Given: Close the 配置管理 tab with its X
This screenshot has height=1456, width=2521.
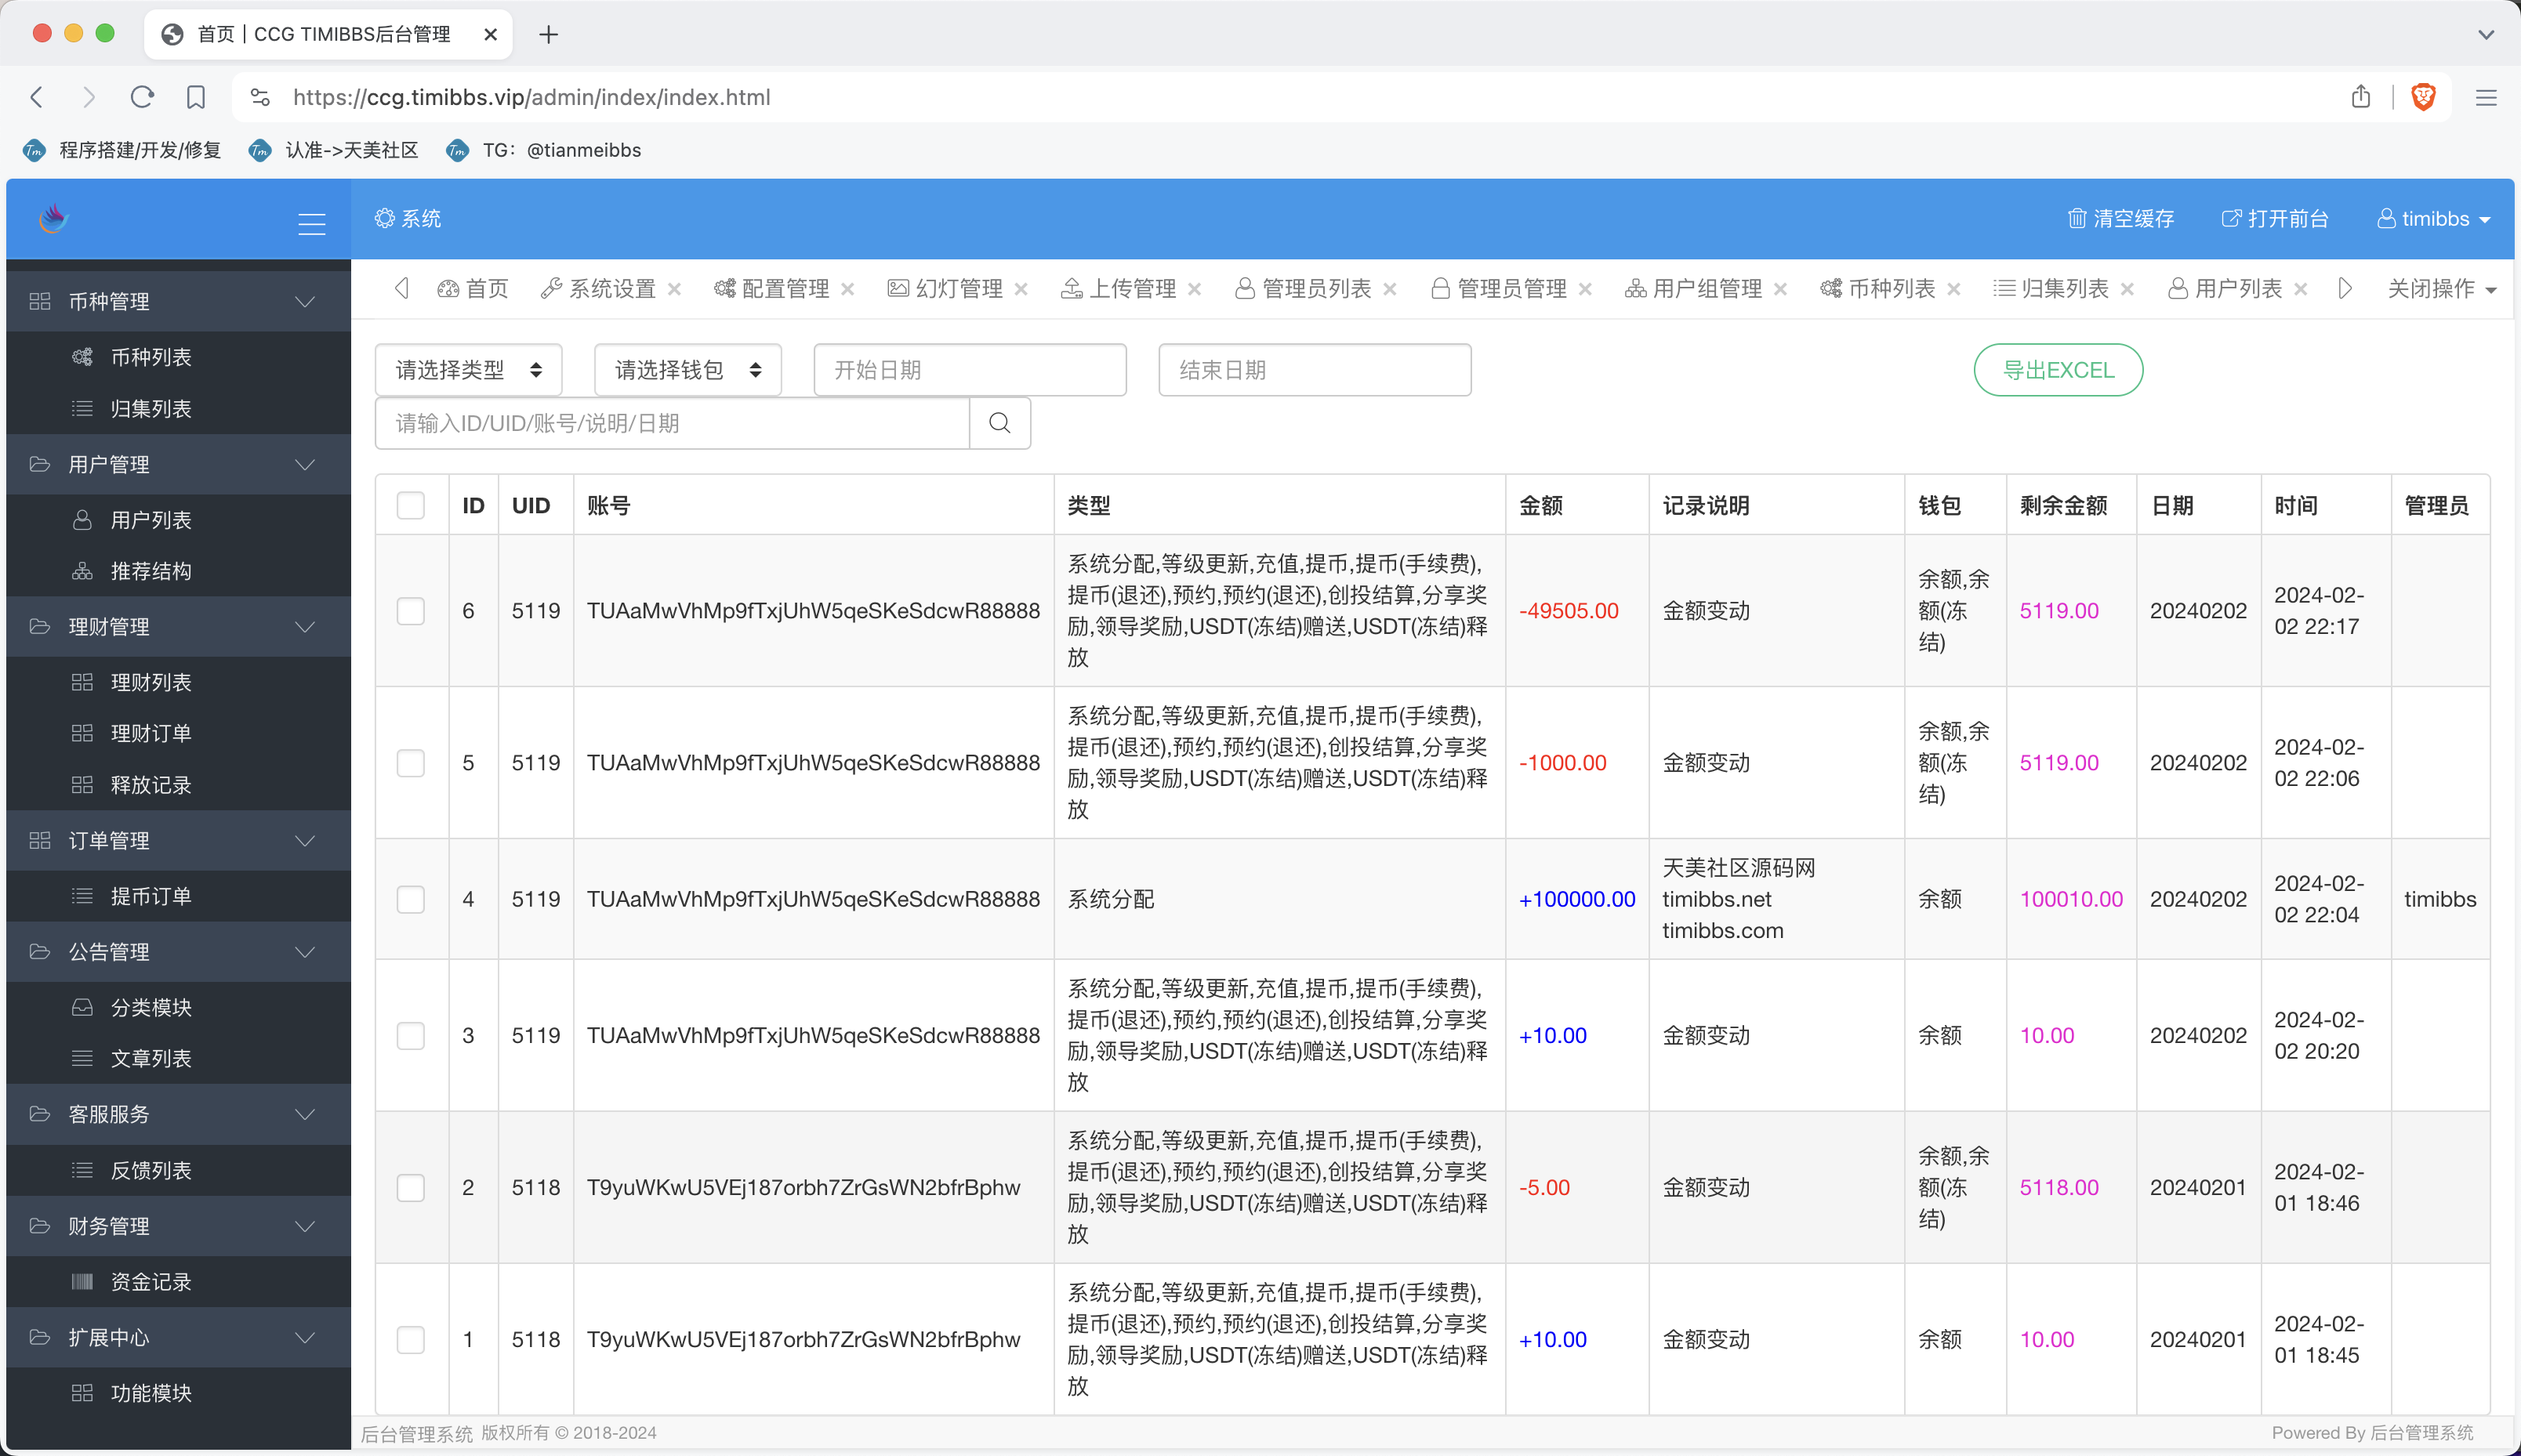Looking at the screenshot, I should click(848, 289).
